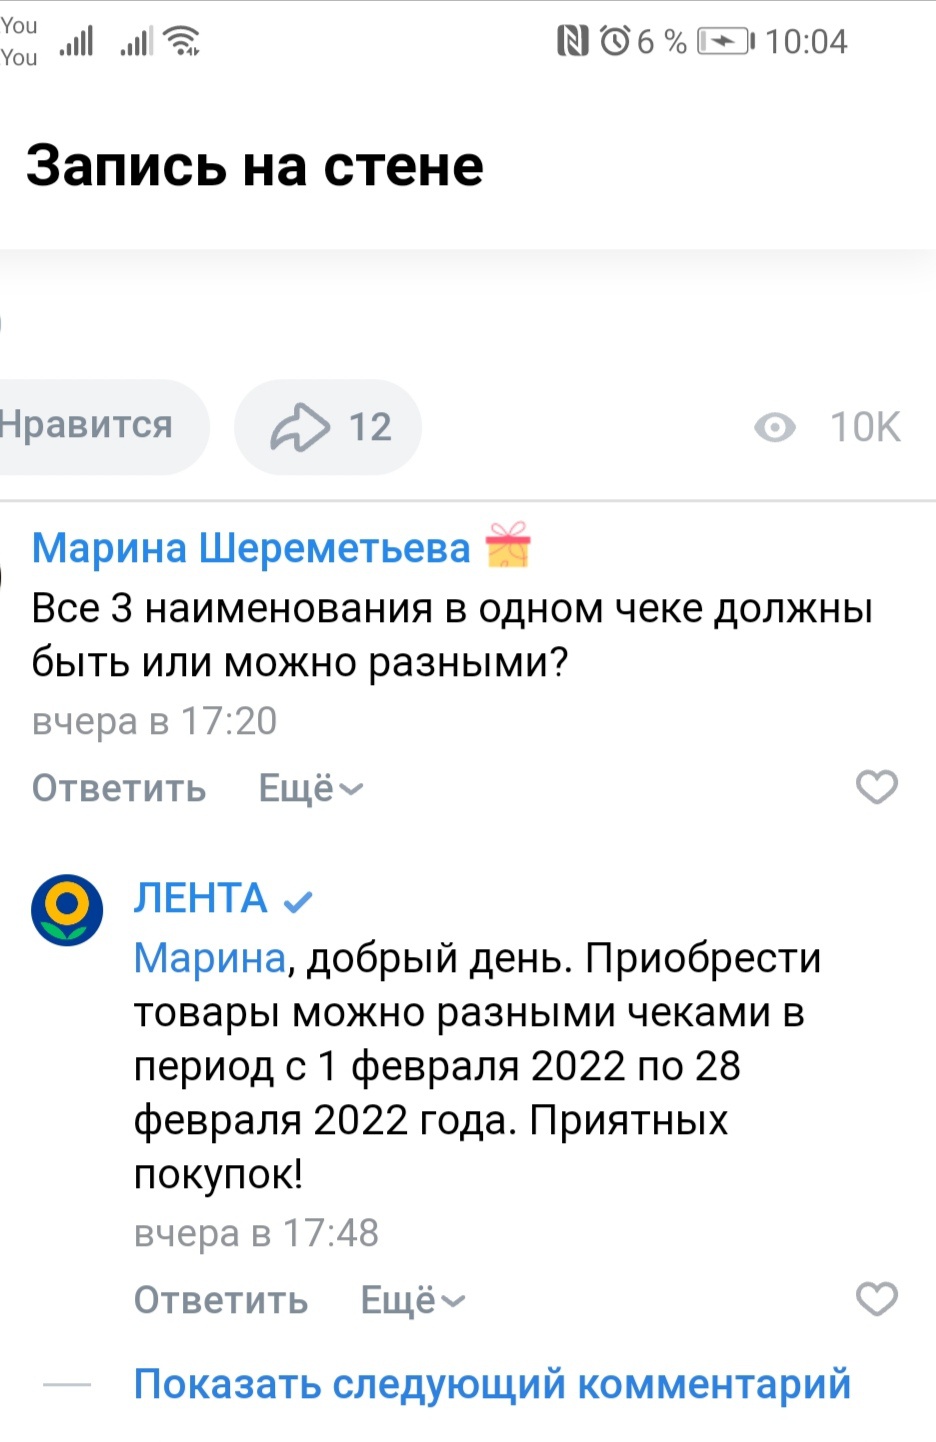
Task: Tap the battery charging icon
Action: click(x=724, y=41)
